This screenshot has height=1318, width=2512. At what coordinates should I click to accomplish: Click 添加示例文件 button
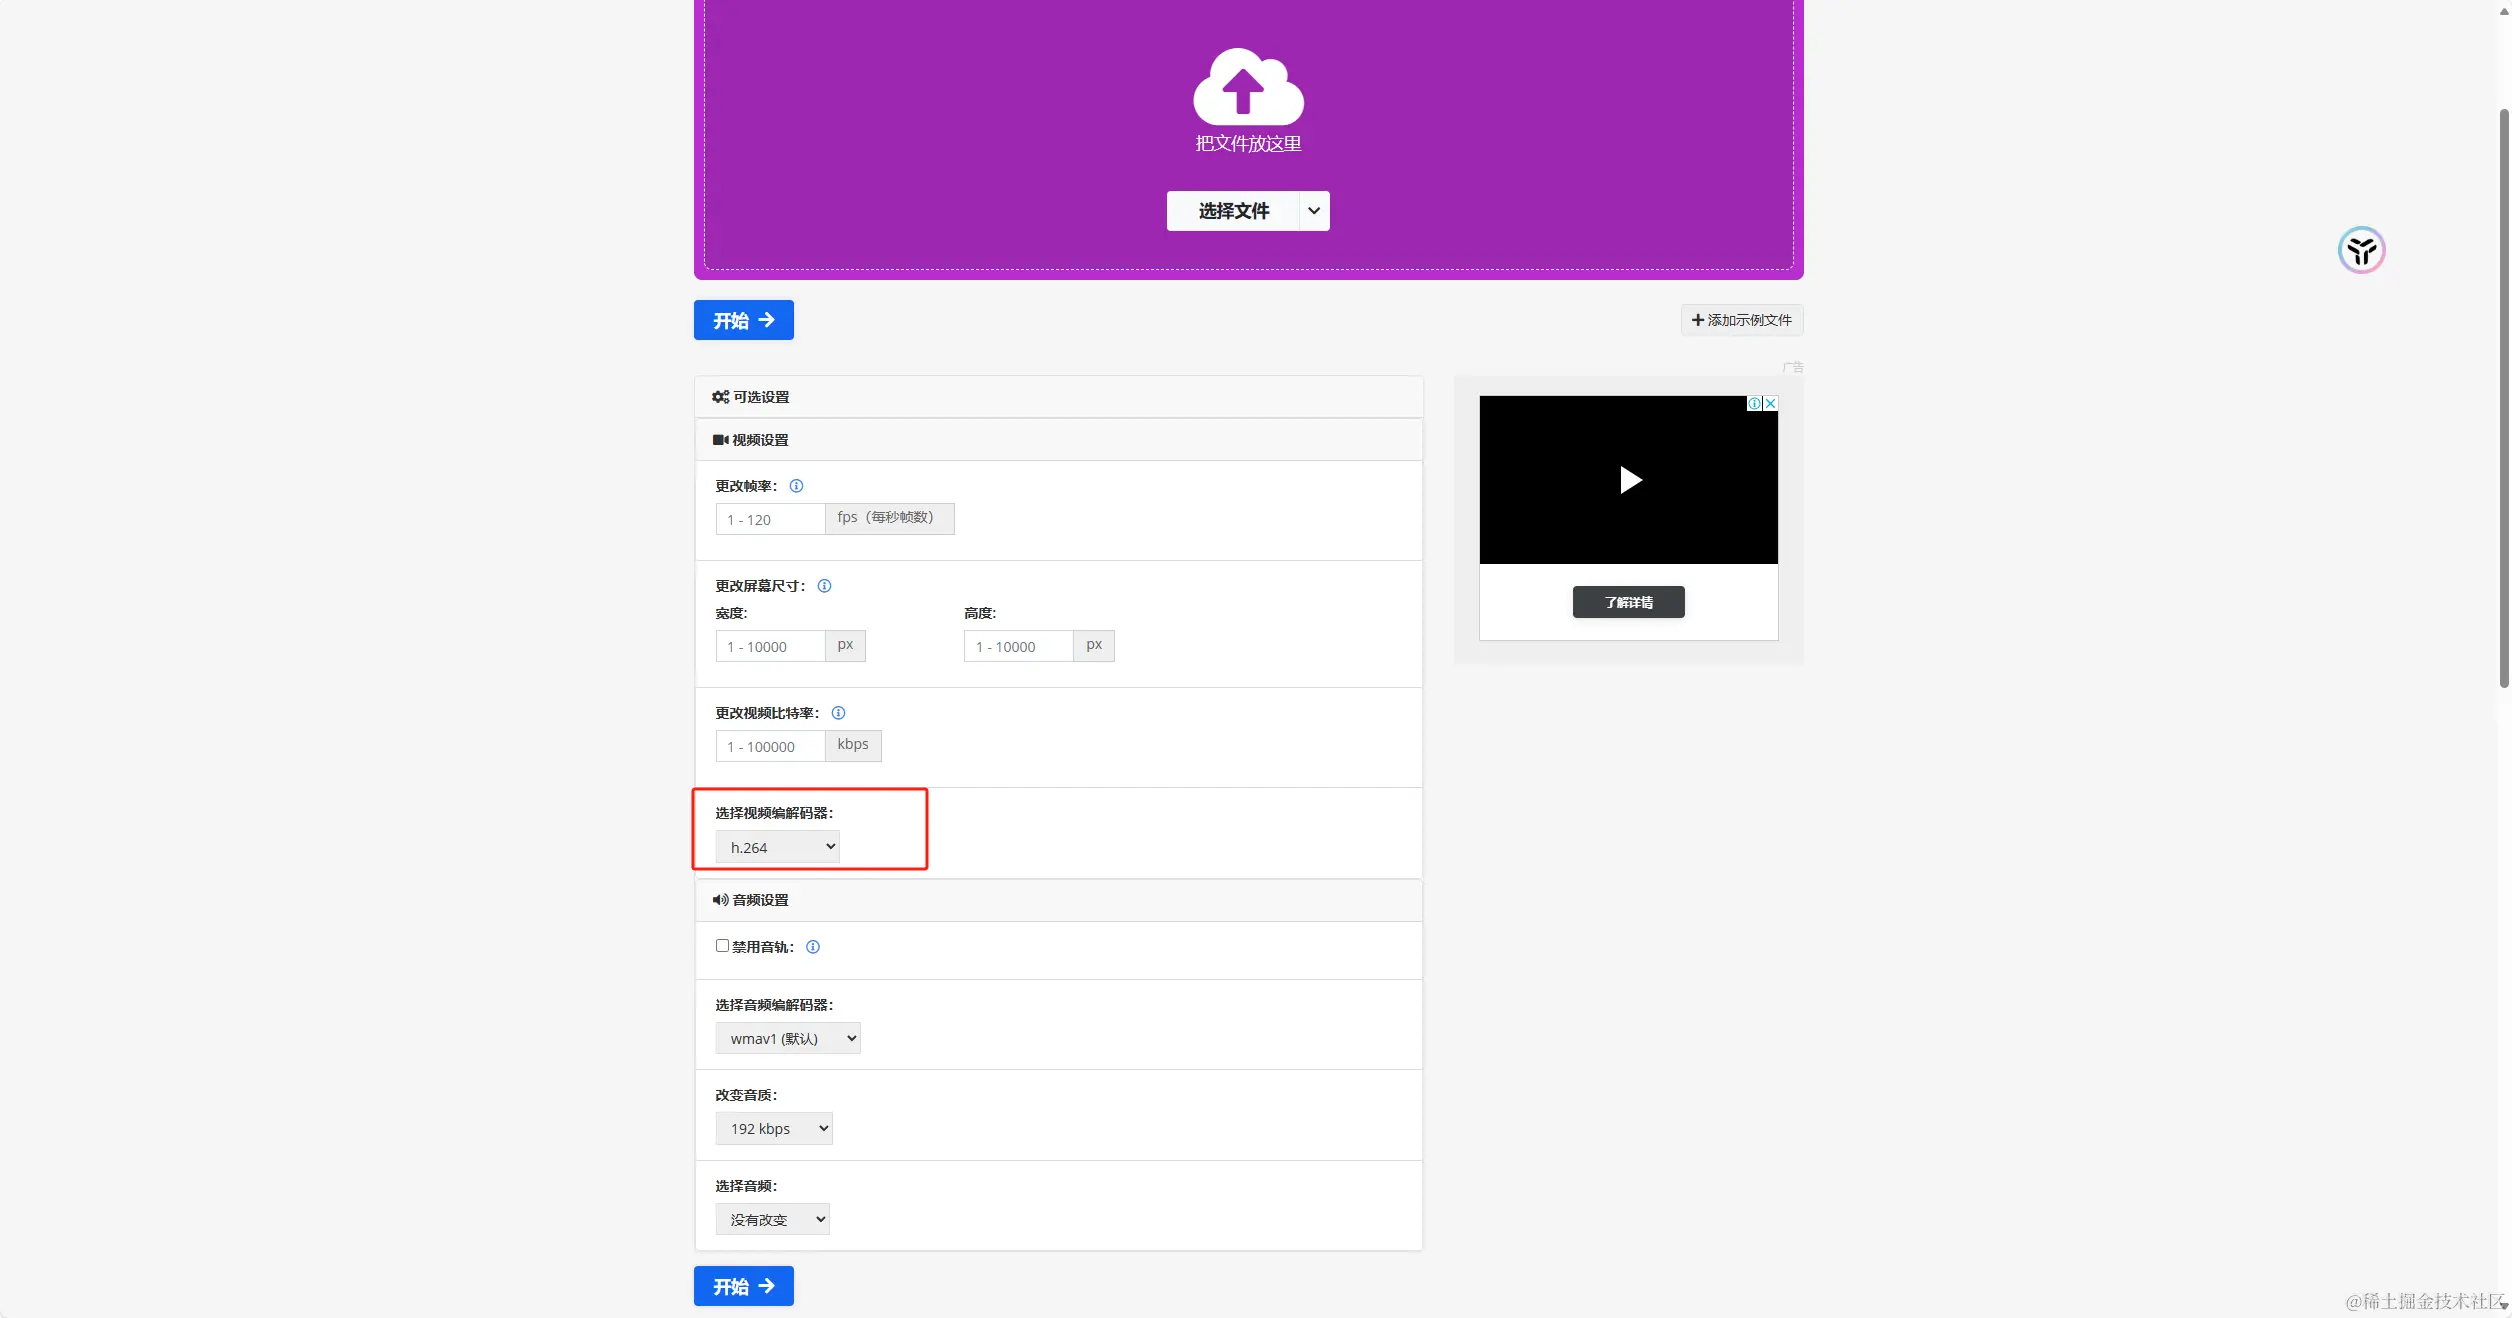[x=1741, y=320]
